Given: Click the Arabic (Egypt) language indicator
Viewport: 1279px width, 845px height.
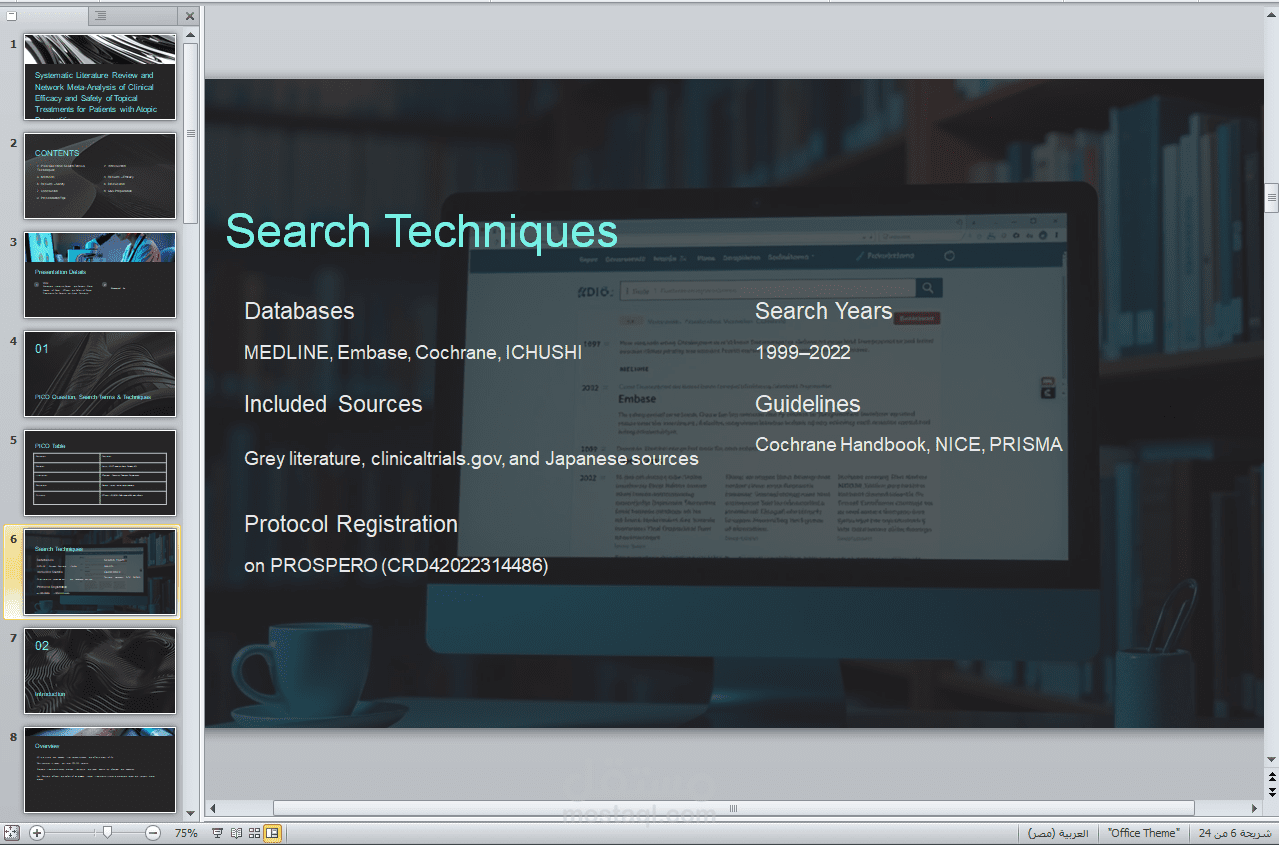Looking at the screenshot, I should point(1058,833).
